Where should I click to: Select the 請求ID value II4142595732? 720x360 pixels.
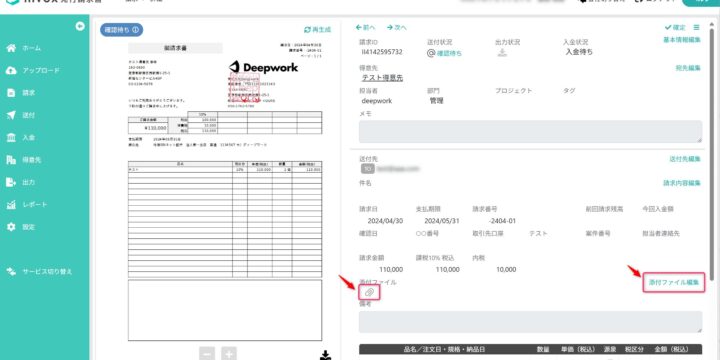click(382, 52)
